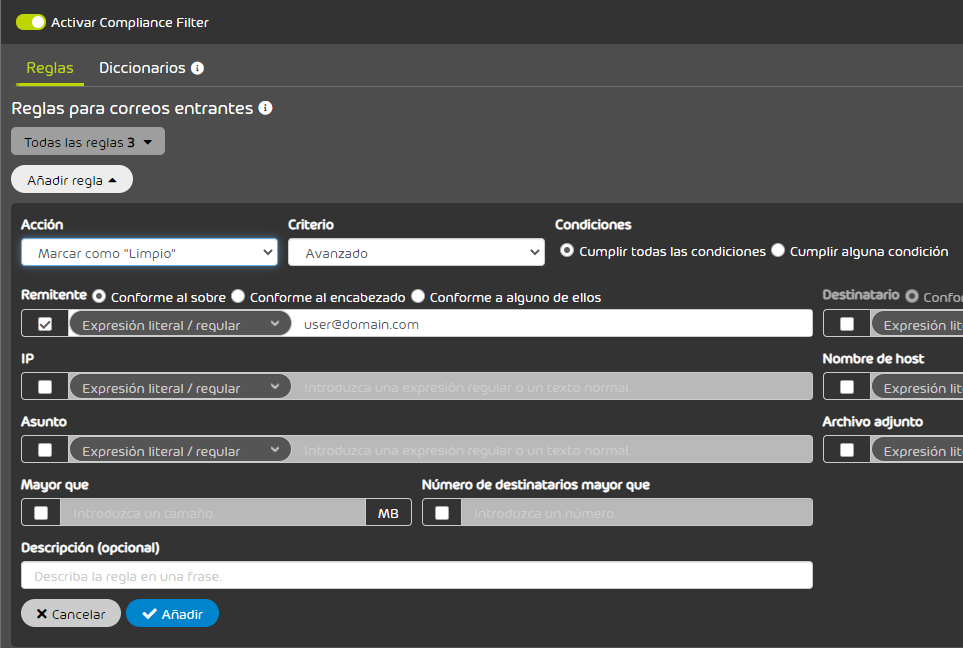The width and height of the screenshot is (963, 648).
Task: Open the Criterio dropdown set to Avanzado
Action: pyautogui.click(x=416, y=252)
